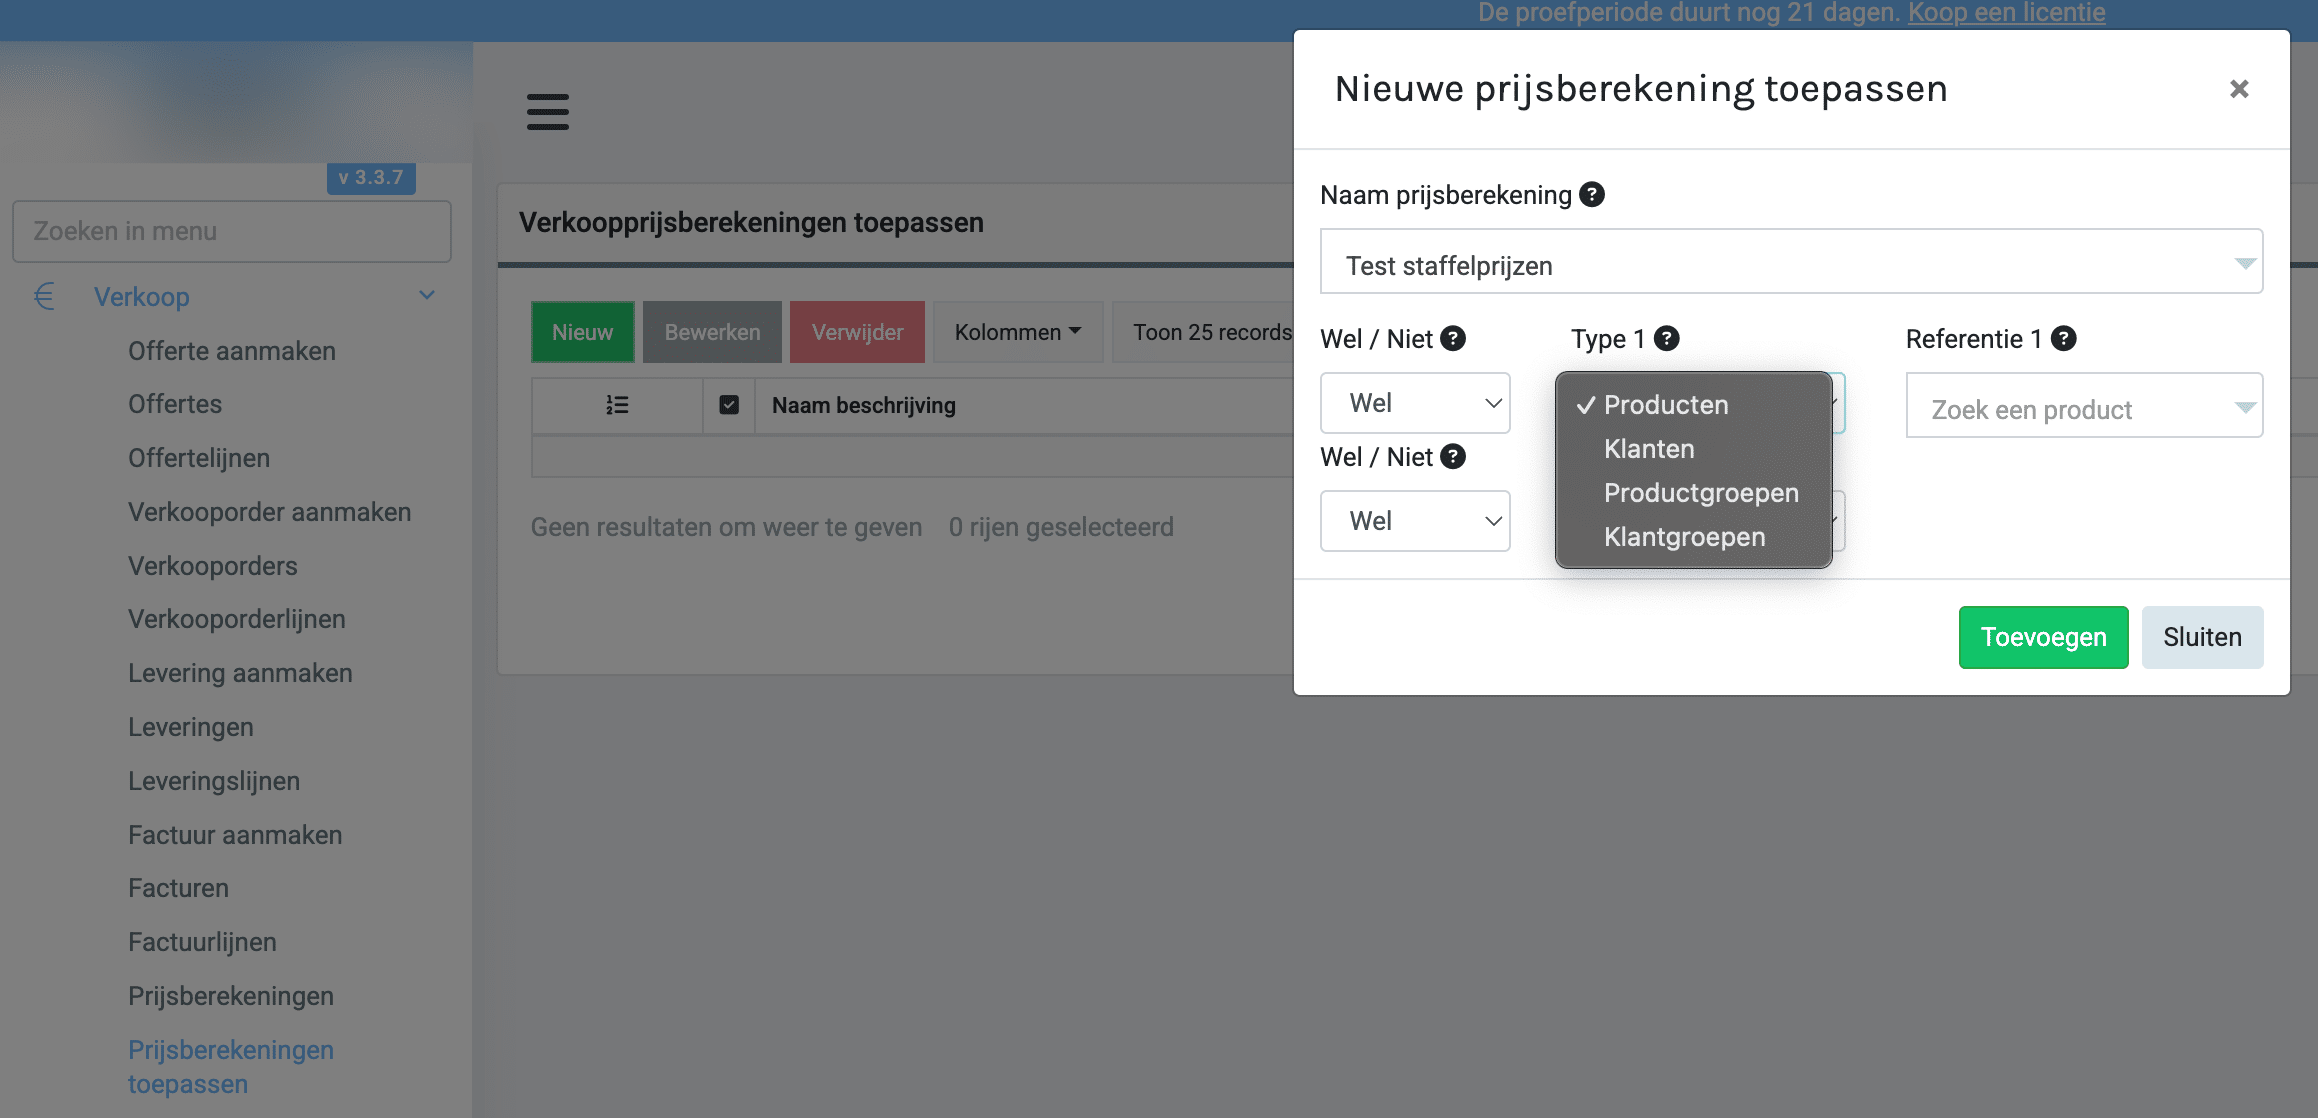Open Prijsberekeningen toepassen in sidebar
2318x1118 pixels.
(x=231, y=1067)
